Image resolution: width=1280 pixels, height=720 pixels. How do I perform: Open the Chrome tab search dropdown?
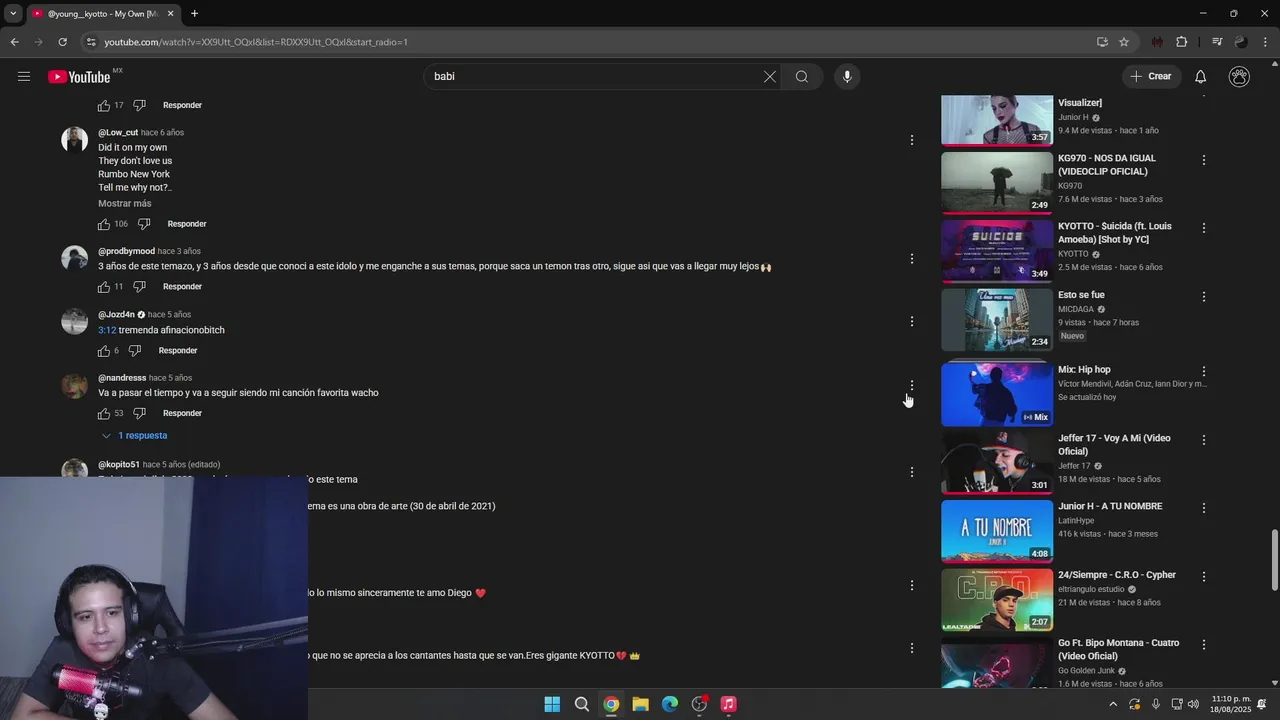[13, 14]
